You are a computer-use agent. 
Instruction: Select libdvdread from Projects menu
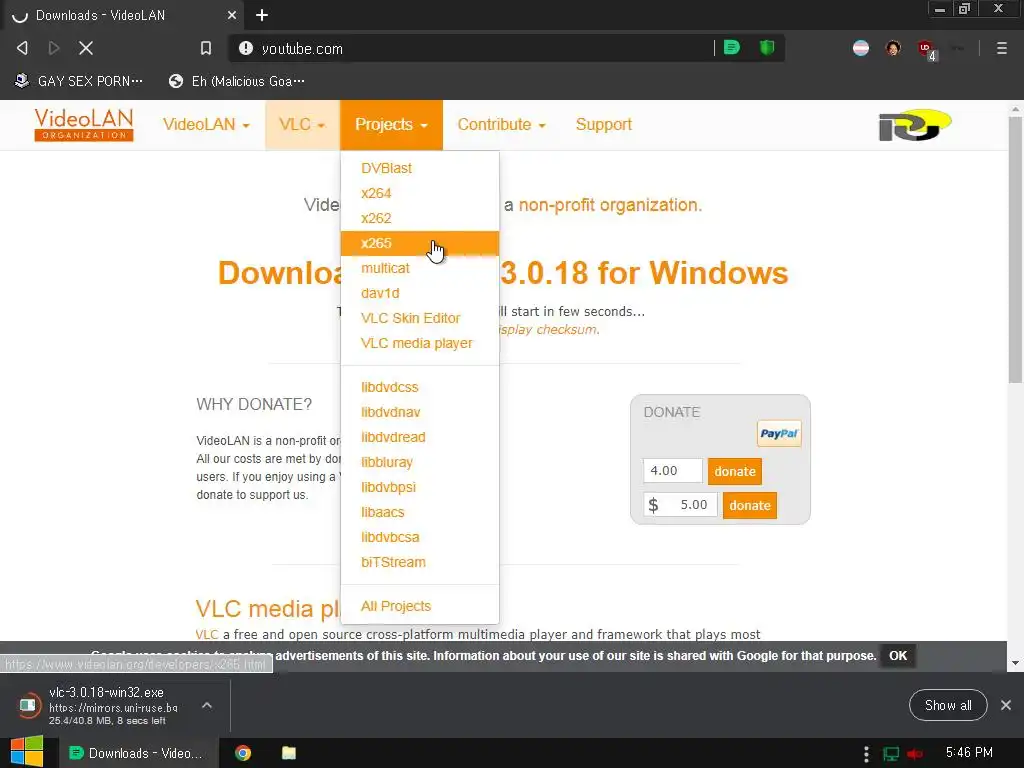pyautogui.click(x=420, y=437)
